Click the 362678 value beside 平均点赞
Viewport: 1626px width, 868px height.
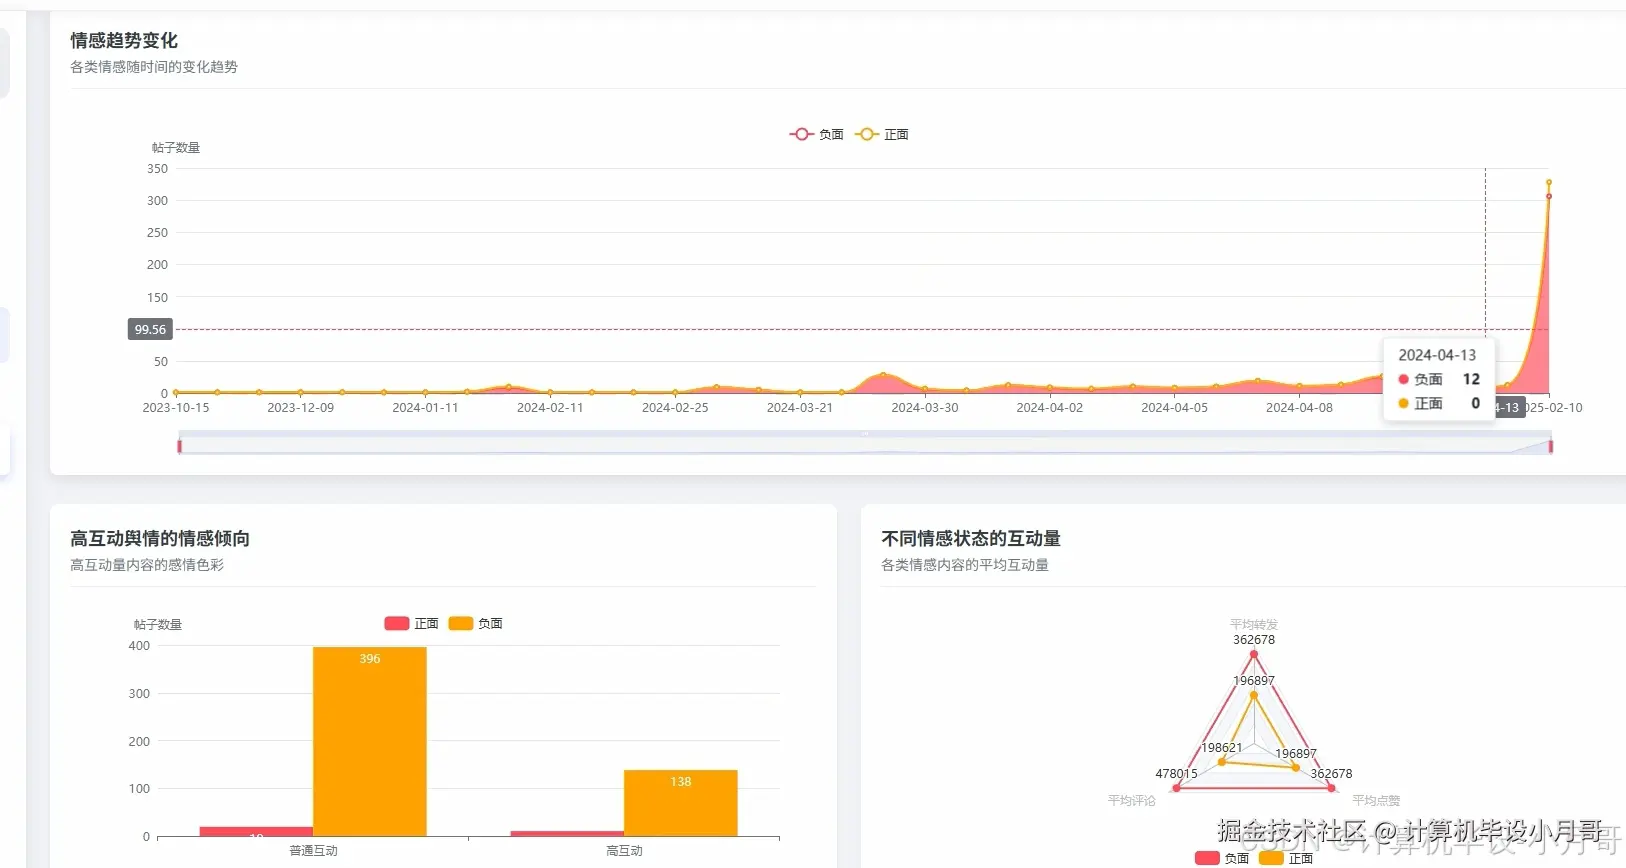(1331, 773)
